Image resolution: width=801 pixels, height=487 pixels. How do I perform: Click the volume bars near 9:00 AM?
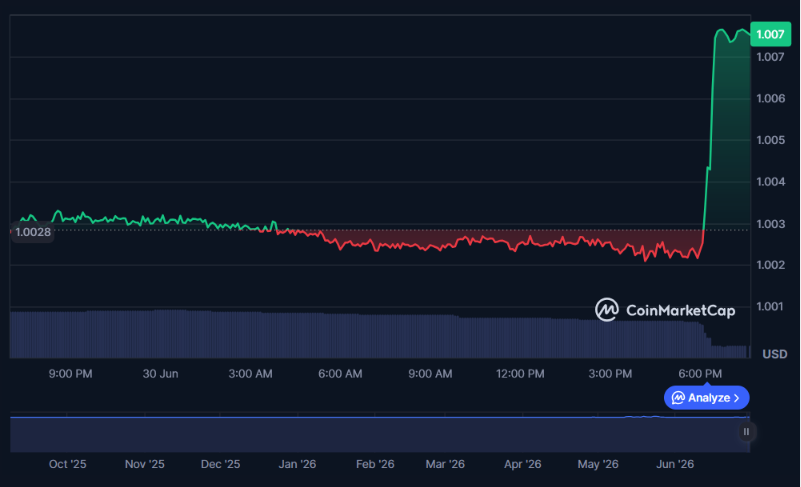(430, 336)
